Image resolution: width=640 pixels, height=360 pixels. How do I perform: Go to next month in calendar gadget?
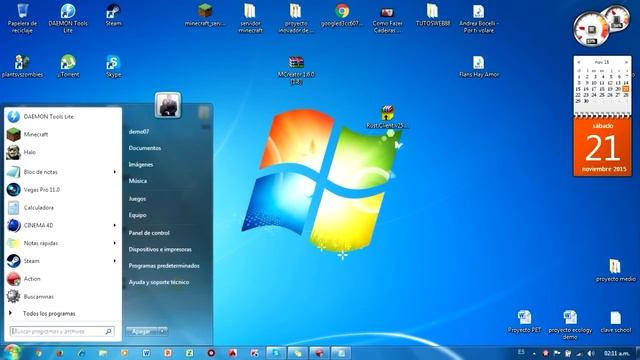pos(627,62)
